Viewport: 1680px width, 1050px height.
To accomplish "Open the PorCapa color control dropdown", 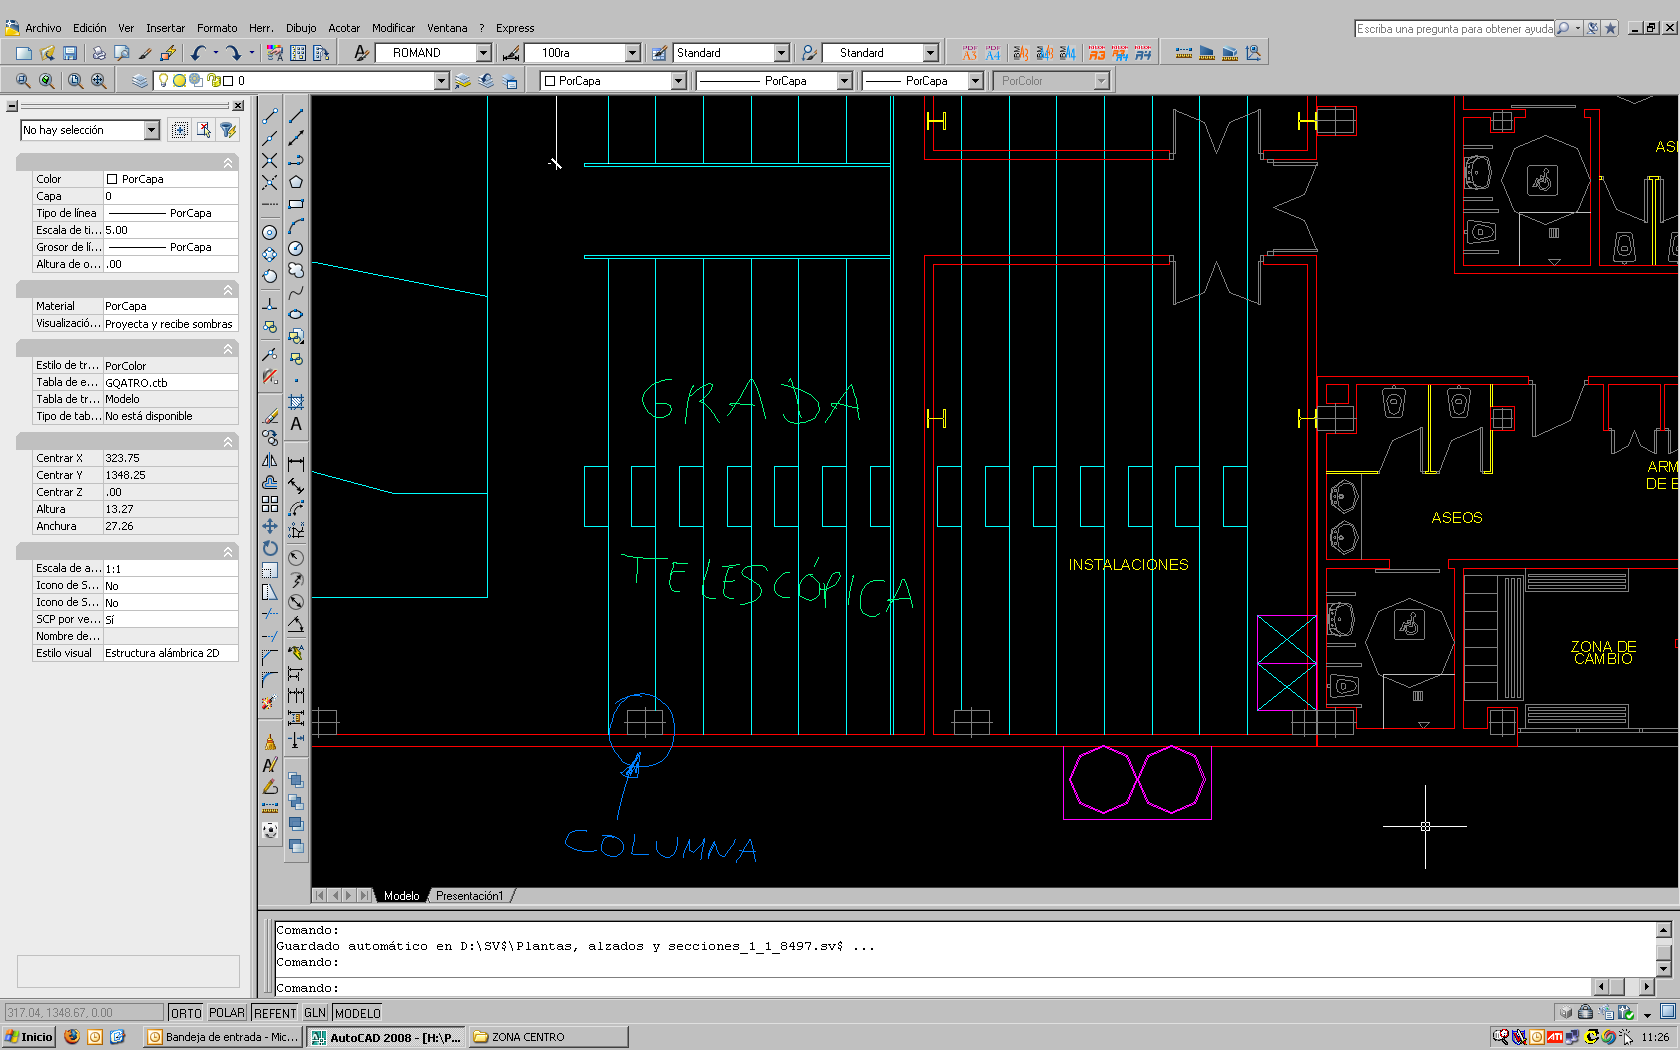I will pos(678,81).
